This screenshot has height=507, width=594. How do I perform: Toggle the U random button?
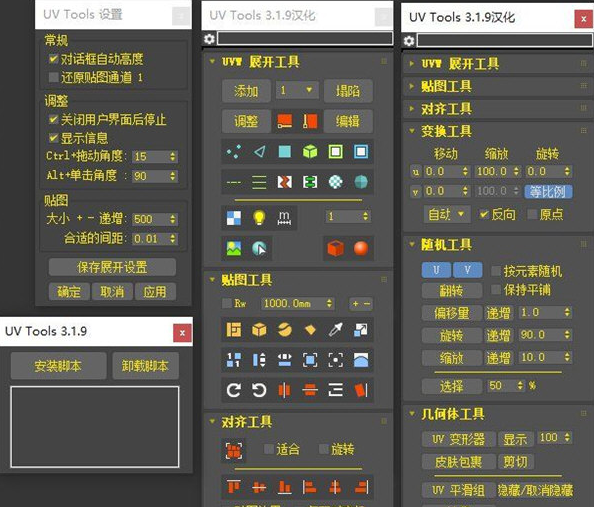click(436, 270)
